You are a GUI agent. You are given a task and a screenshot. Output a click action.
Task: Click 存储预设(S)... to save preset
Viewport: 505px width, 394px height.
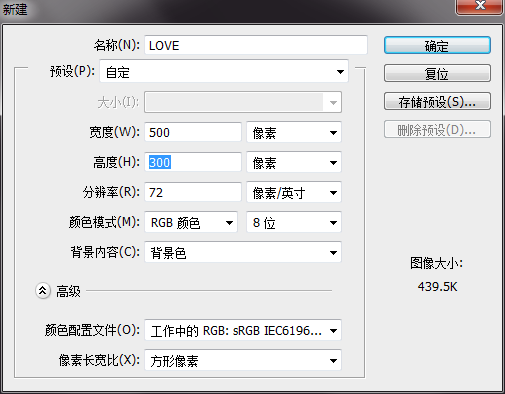tap(437, 101)
